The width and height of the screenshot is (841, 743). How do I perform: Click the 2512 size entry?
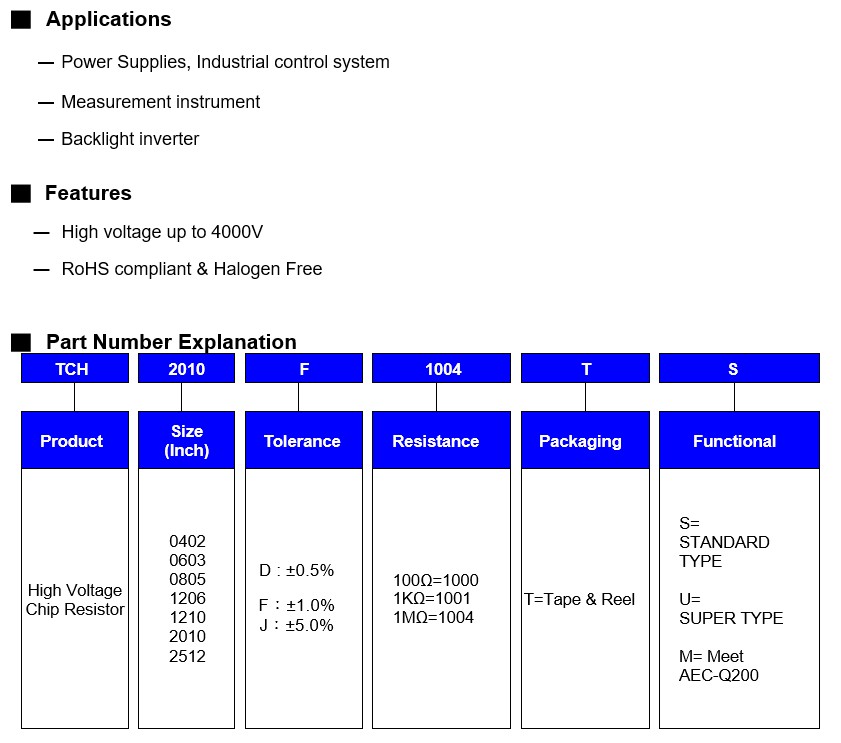[x=187, y=656]
